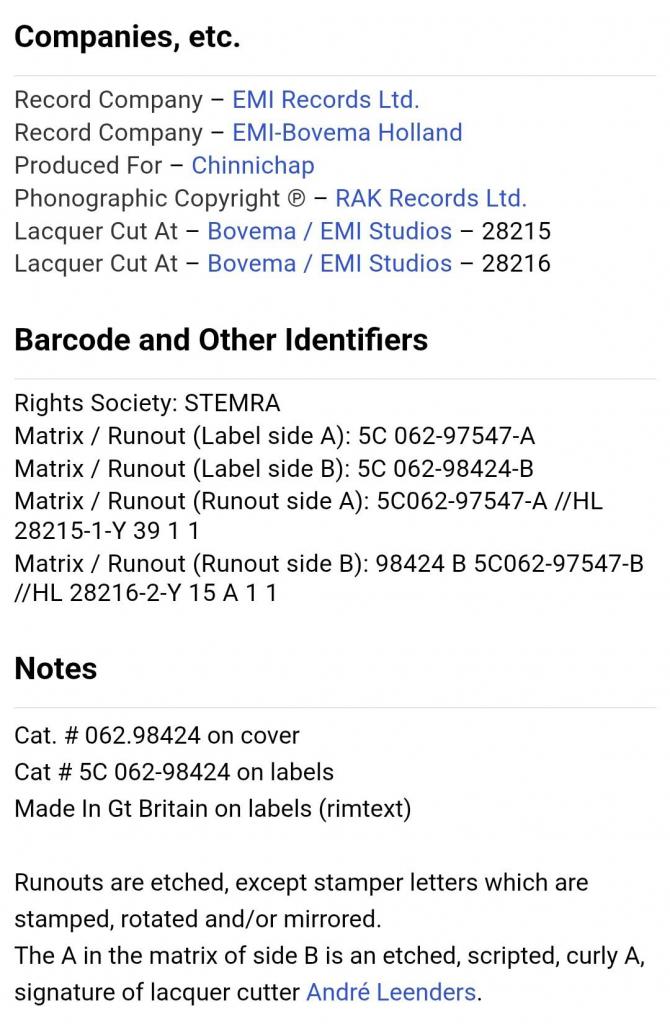
Task: Click the Runout side A matrix text
Action: pos(309,516)
